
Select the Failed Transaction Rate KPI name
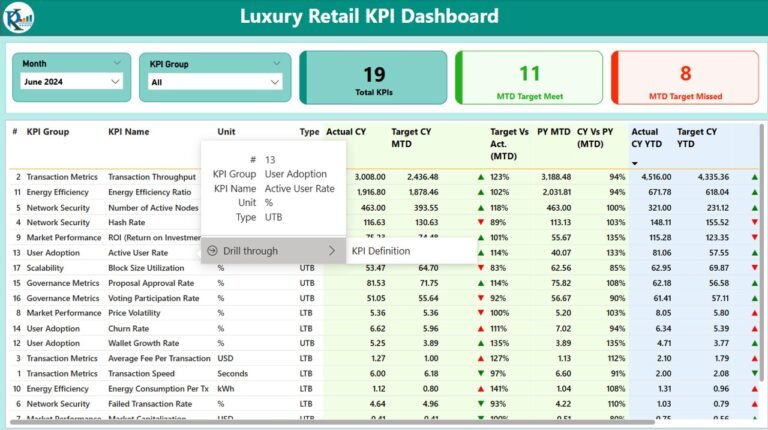coord(149,404)
